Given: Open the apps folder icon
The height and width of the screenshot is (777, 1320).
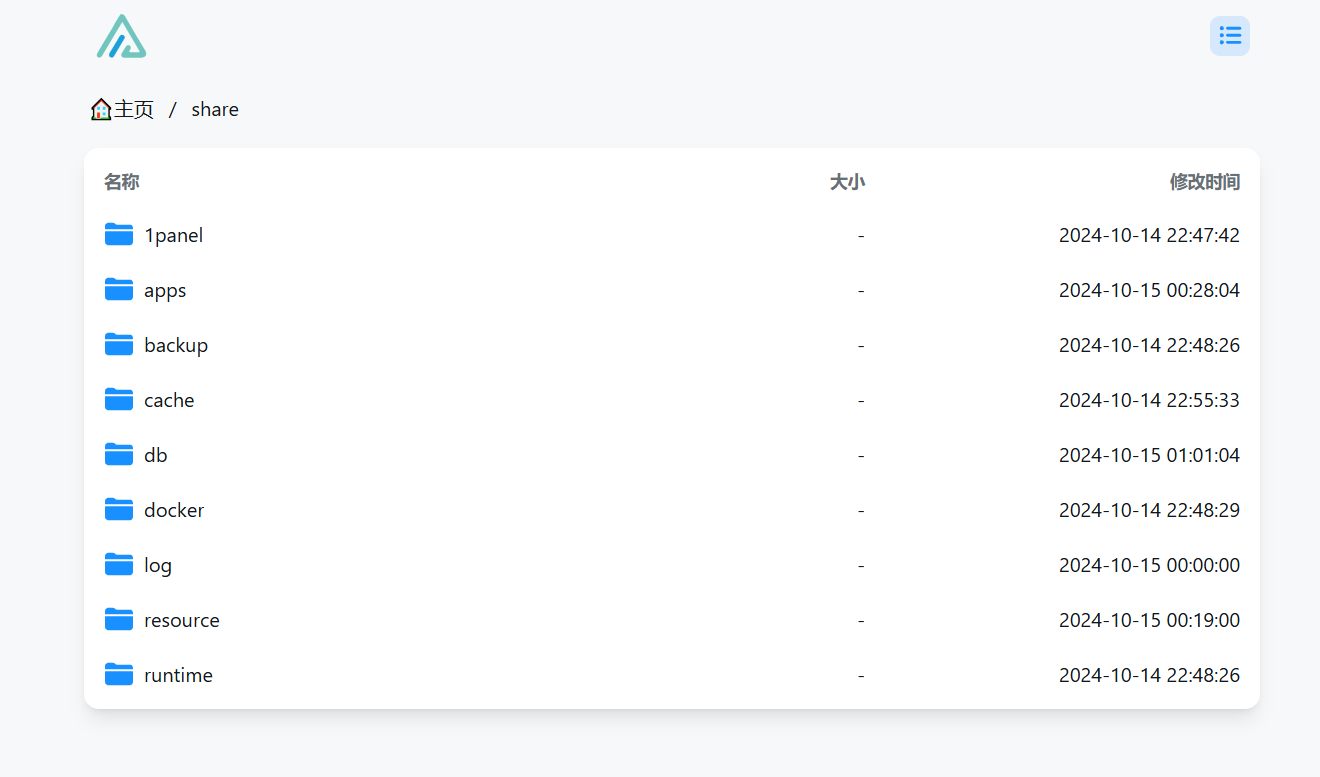Looking at the screenshot, I should click(x=119, y=290).
